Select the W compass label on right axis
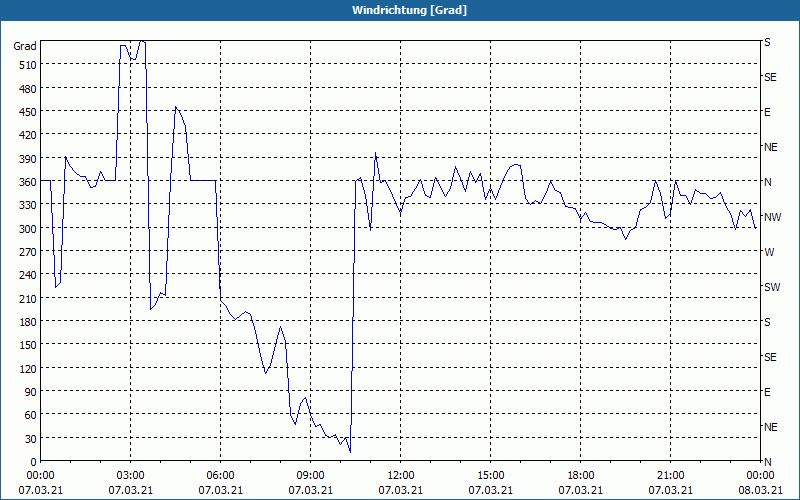The height and width of the screenshot is (500, 800). [x=769, y=252]
